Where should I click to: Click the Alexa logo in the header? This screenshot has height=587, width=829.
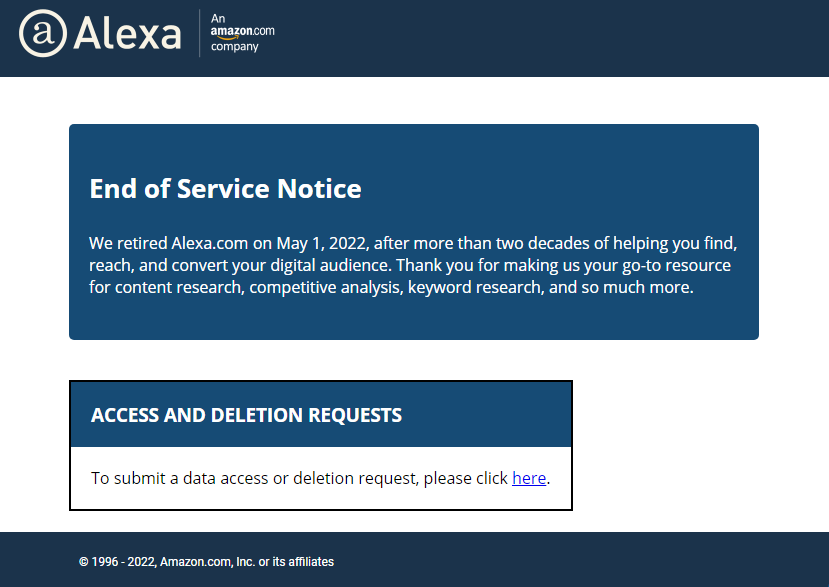100,33
